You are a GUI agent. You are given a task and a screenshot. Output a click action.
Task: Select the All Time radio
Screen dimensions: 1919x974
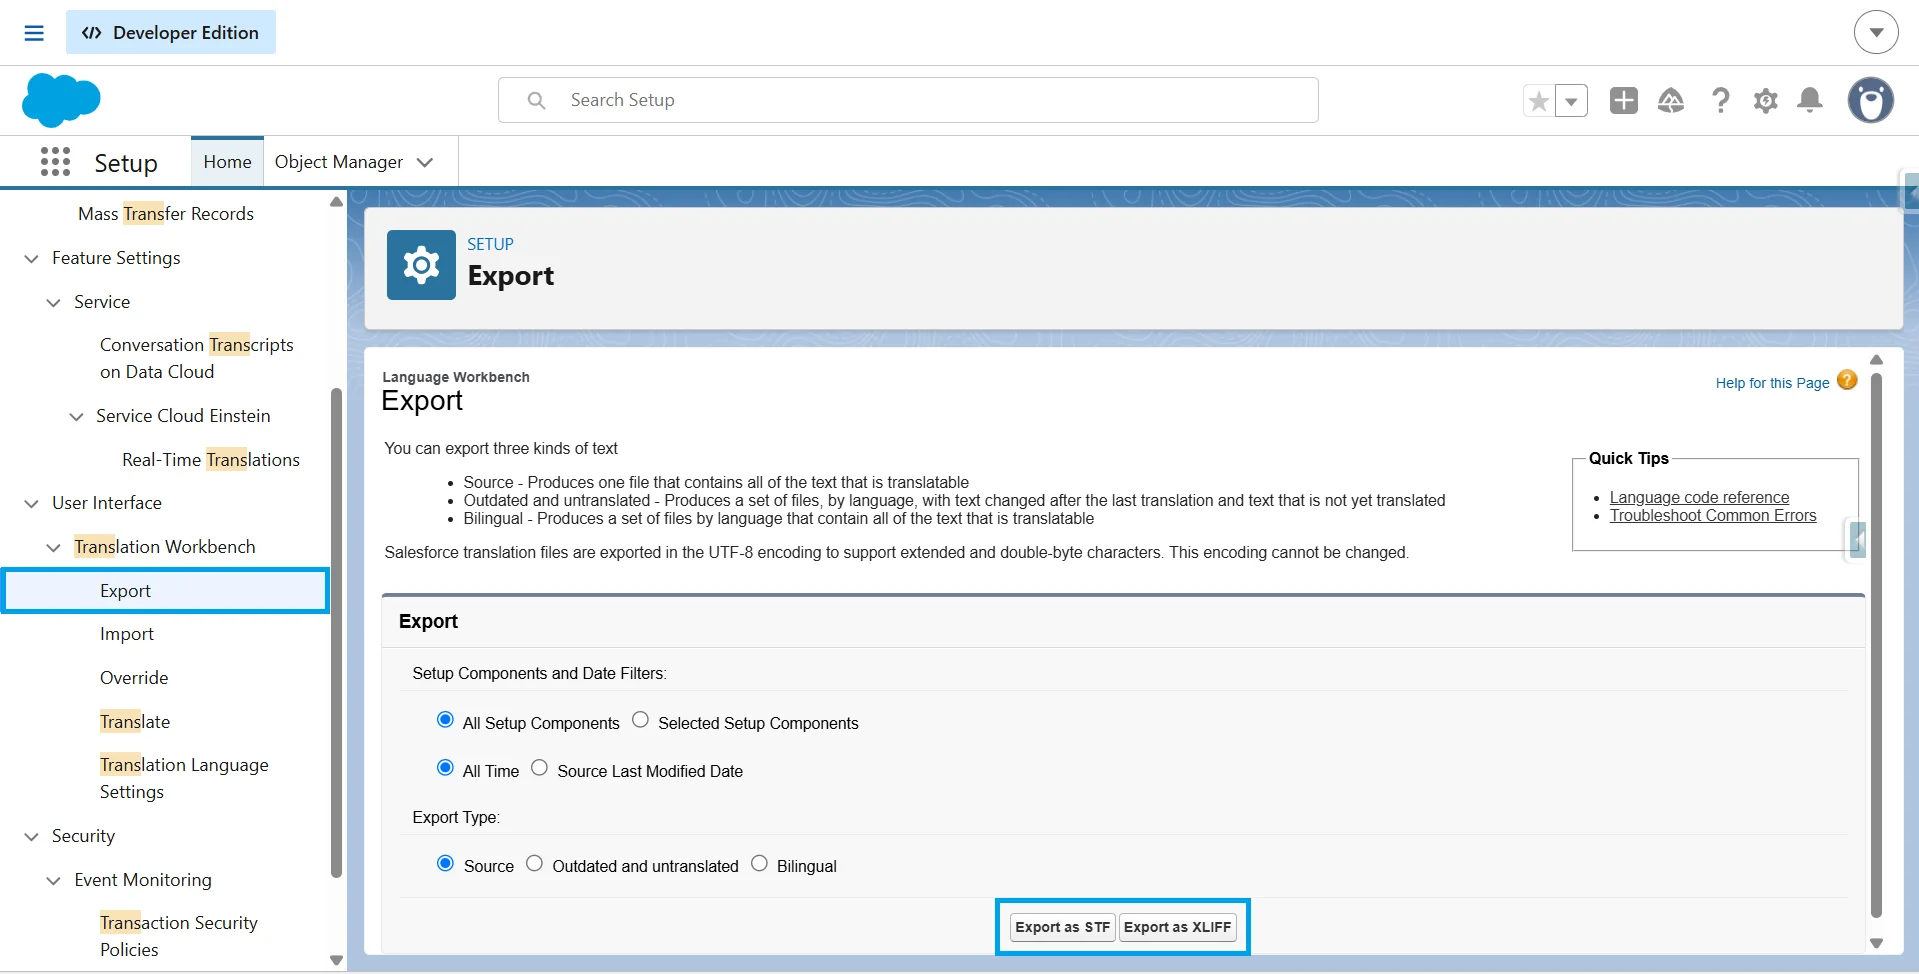coord(446,768)
